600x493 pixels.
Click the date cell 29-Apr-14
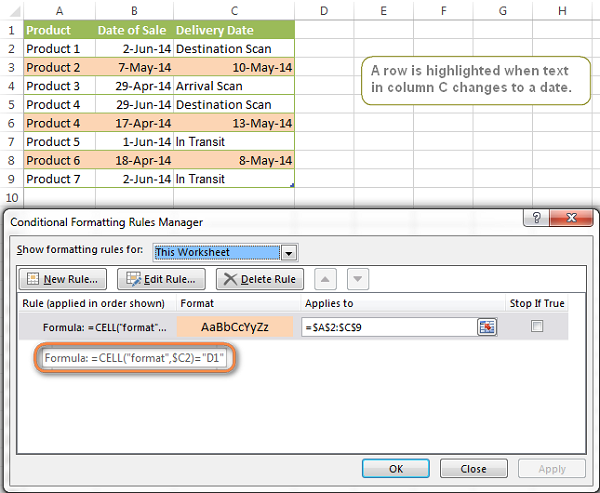coord(134,86)
